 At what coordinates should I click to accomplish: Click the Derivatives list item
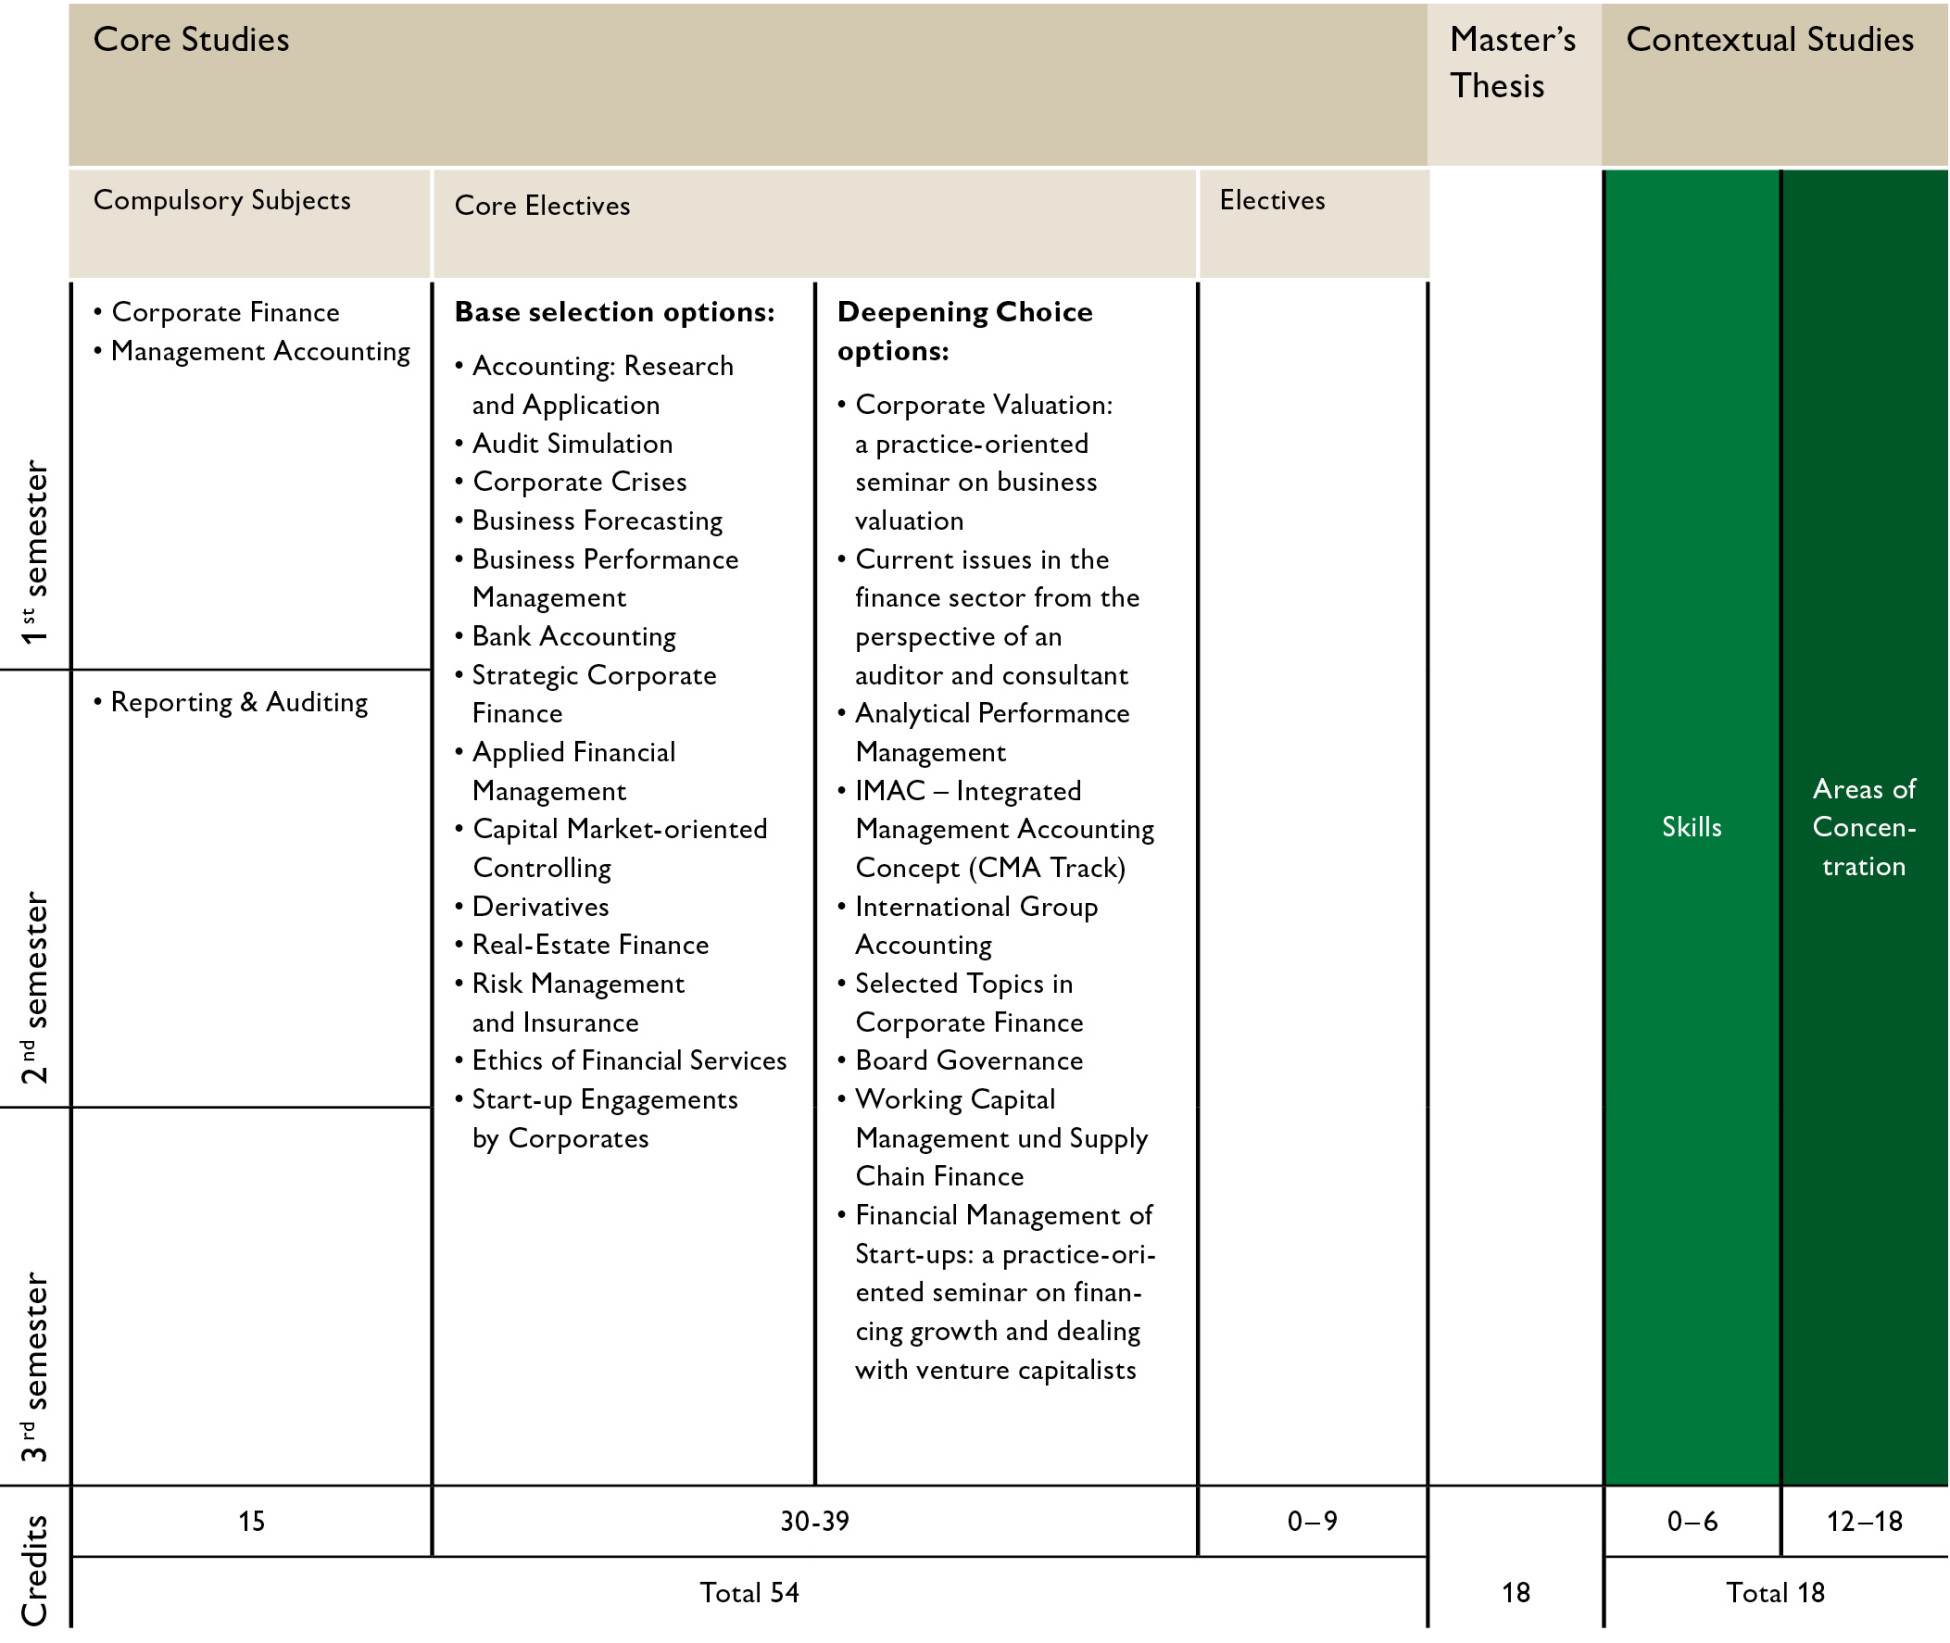click(540, 907)
